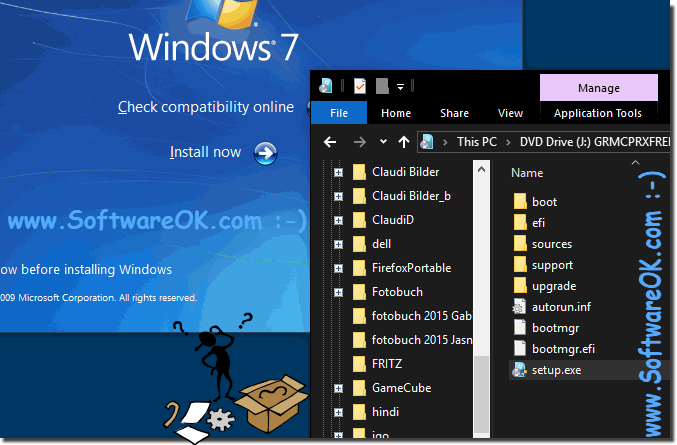The width and height of the screenshot is (677, 445).
Task: Click the bootmgr.efi file icon
Action: click(520, 349)
